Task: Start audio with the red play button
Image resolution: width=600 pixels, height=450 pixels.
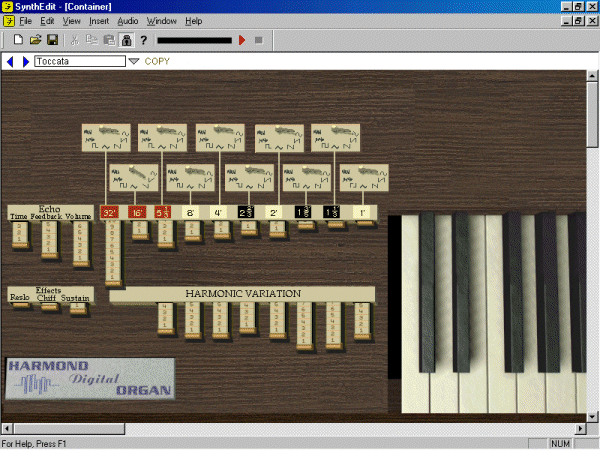Action: tap(241, 40)
